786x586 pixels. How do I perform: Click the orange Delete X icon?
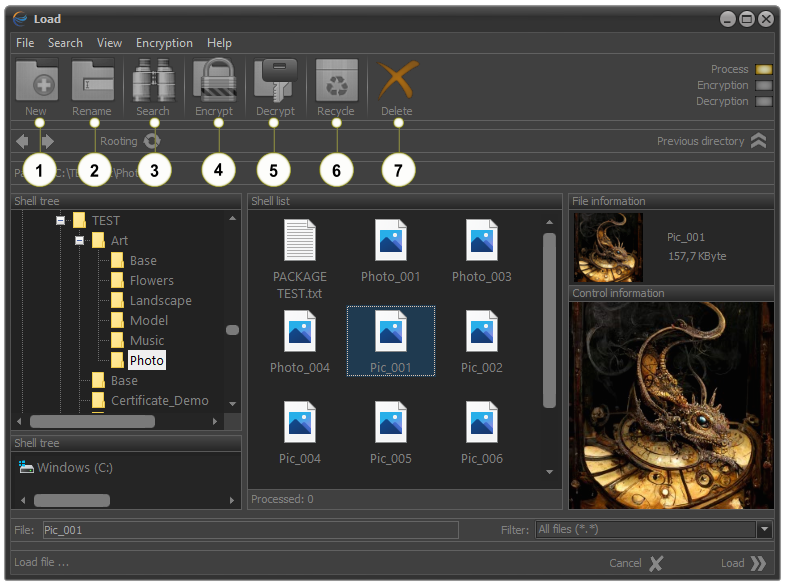(x=398, y=80)
